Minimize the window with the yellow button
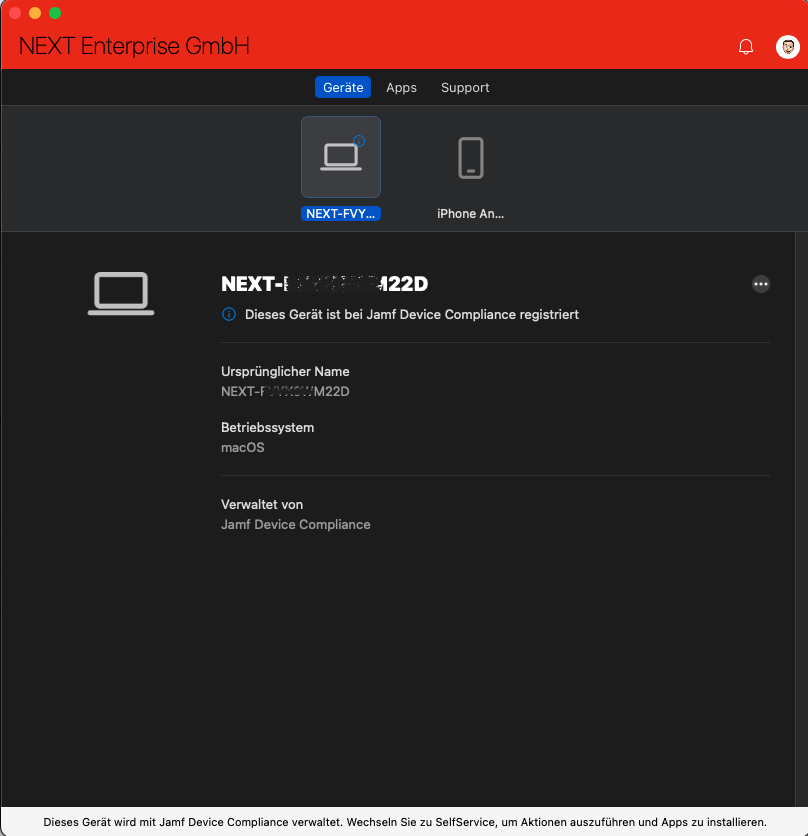Image resolution: width=808 pixels, height=836 pixels. (x=35, y=13)
